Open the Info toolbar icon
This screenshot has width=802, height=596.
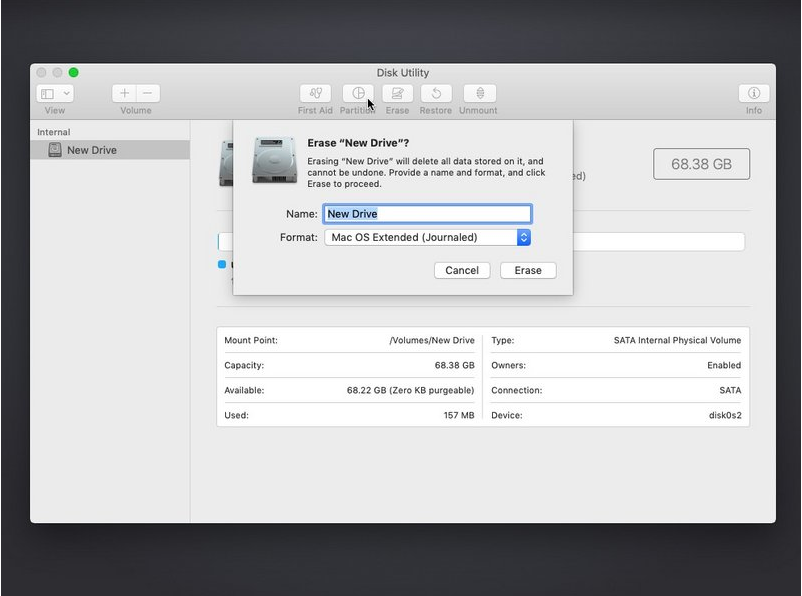[x=753, y=93]
